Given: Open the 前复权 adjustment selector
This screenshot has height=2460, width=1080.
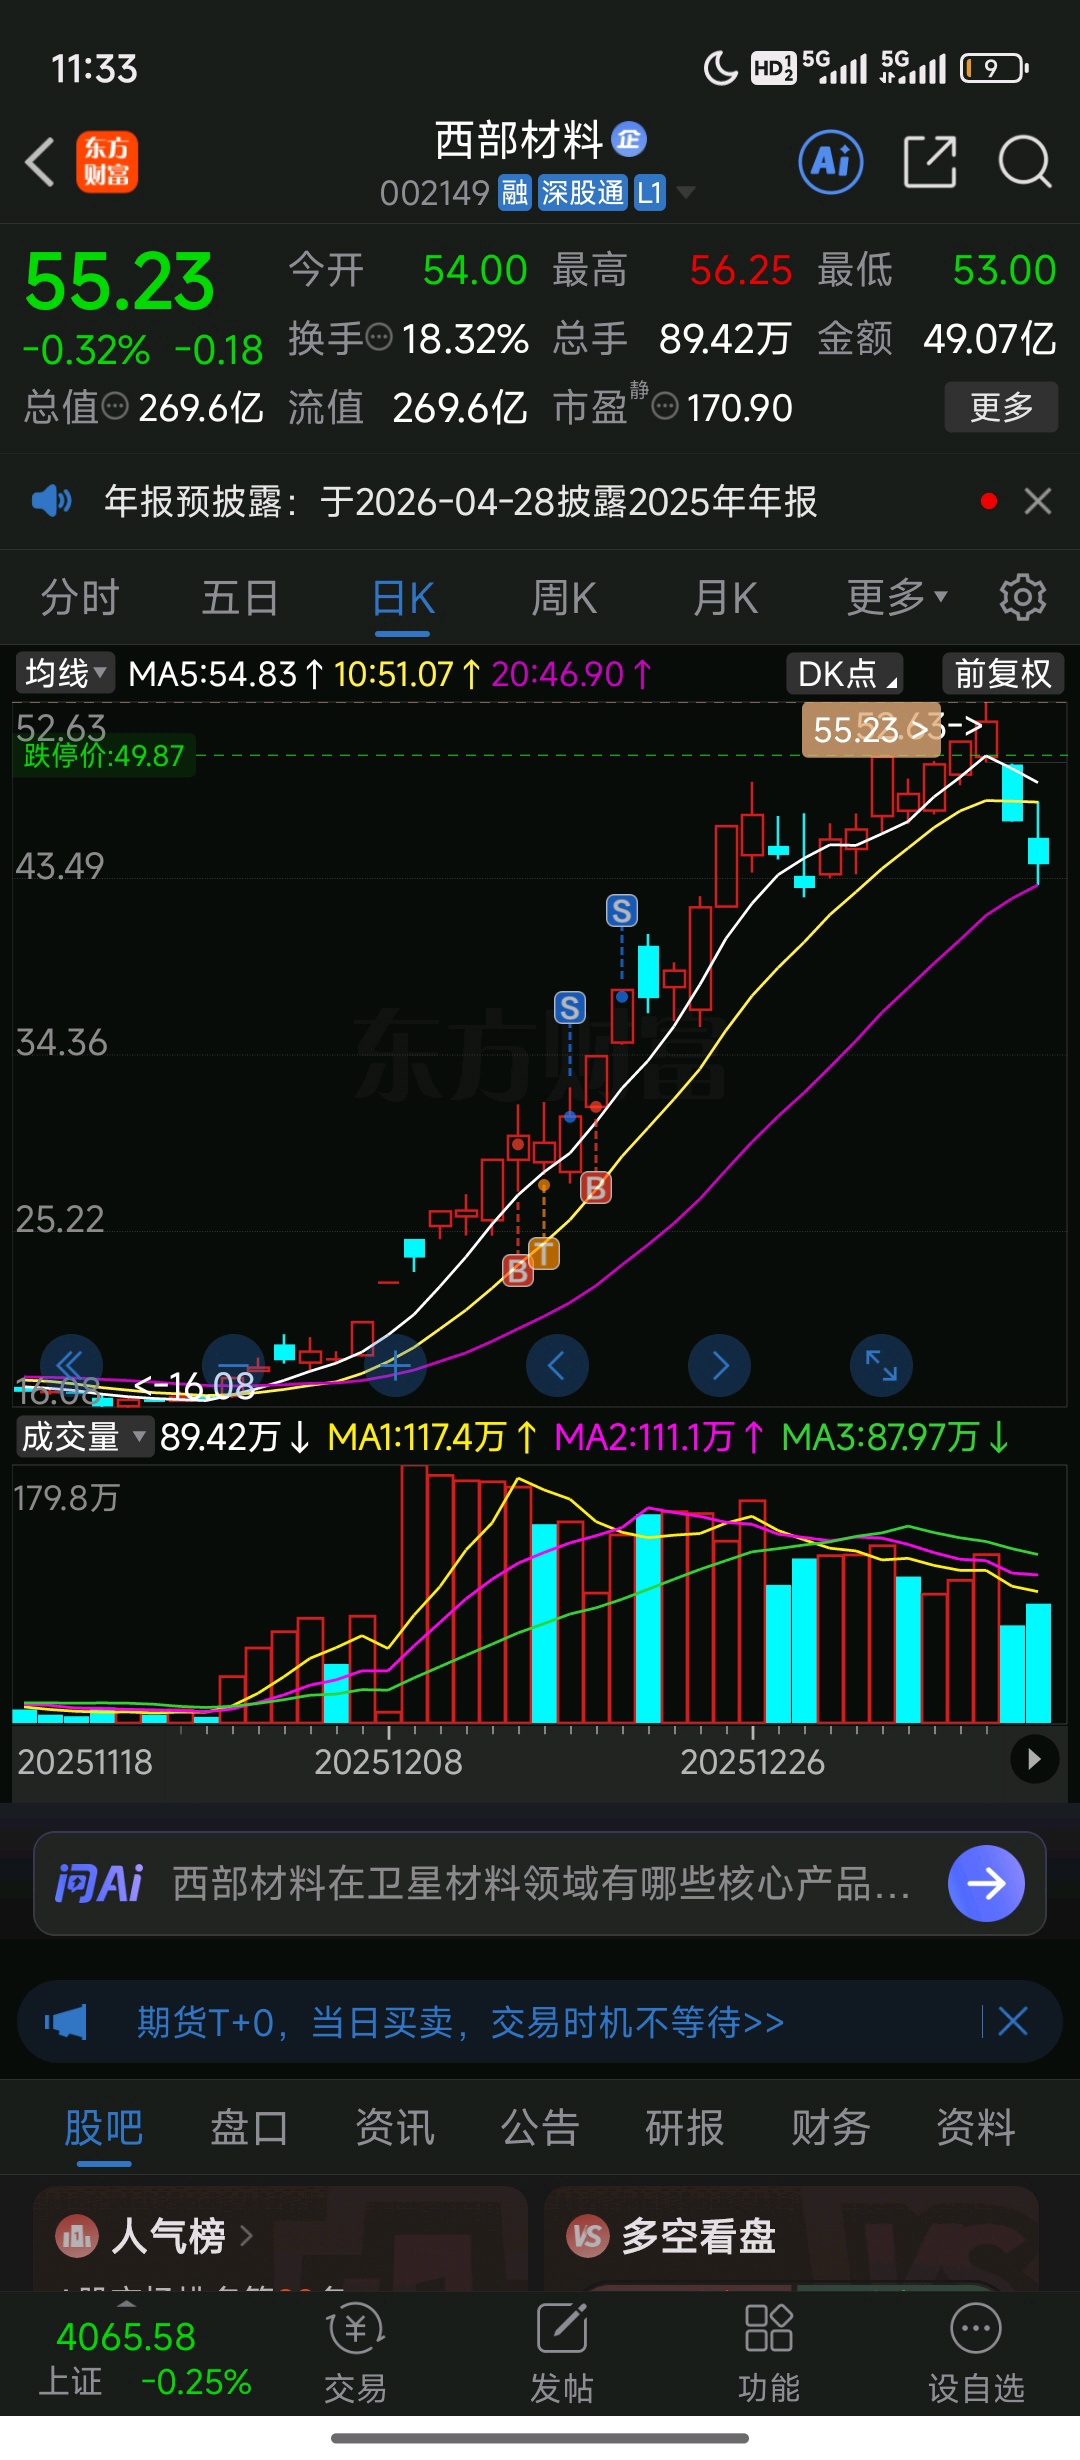Looking at the screenshot, I should (1003, 673).
